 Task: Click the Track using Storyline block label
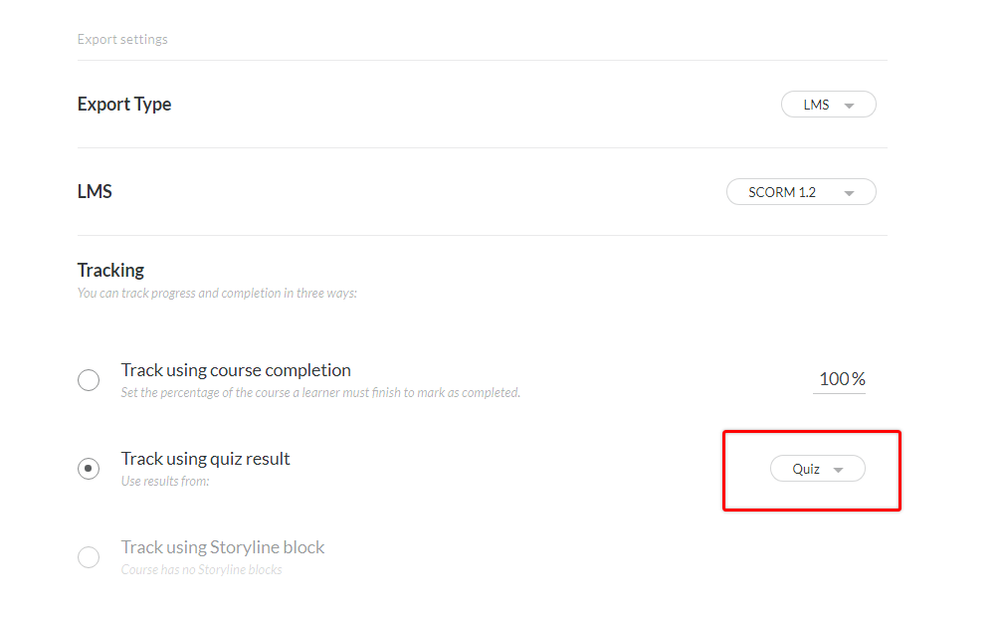point(223,547)
